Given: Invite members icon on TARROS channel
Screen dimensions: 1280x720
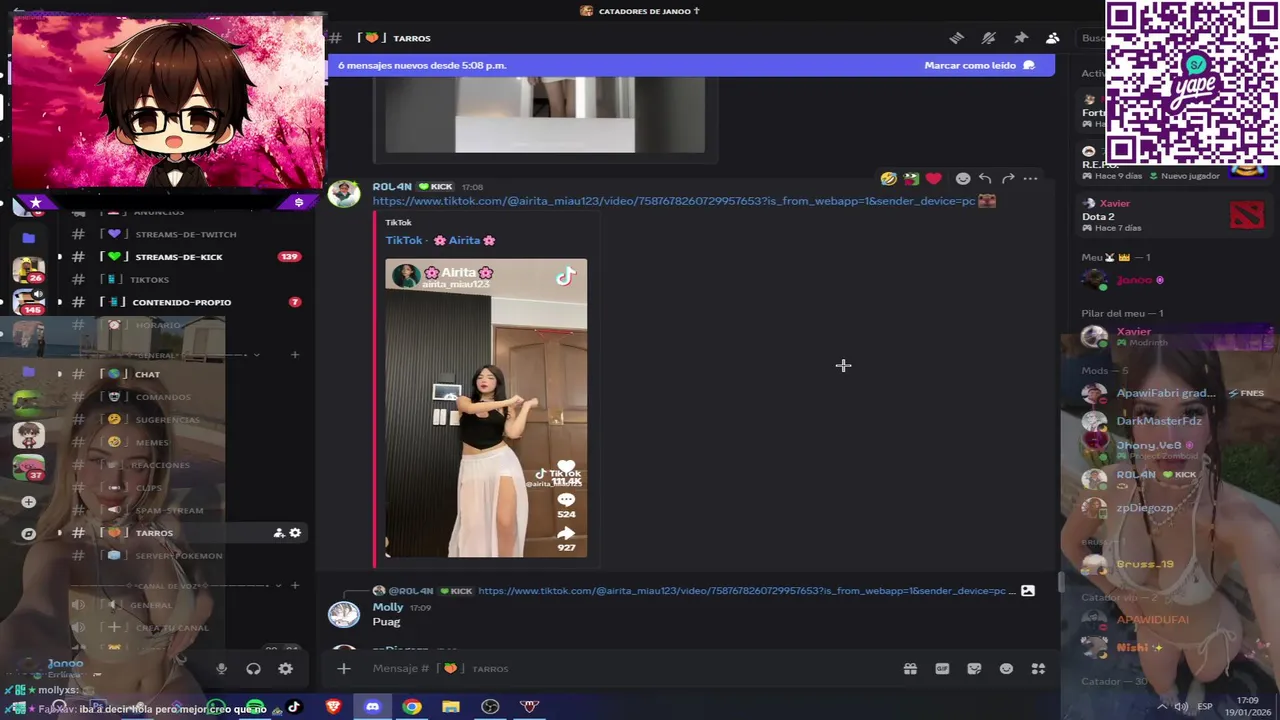Looking at the screenshot, I should click(x=279, y=533).
